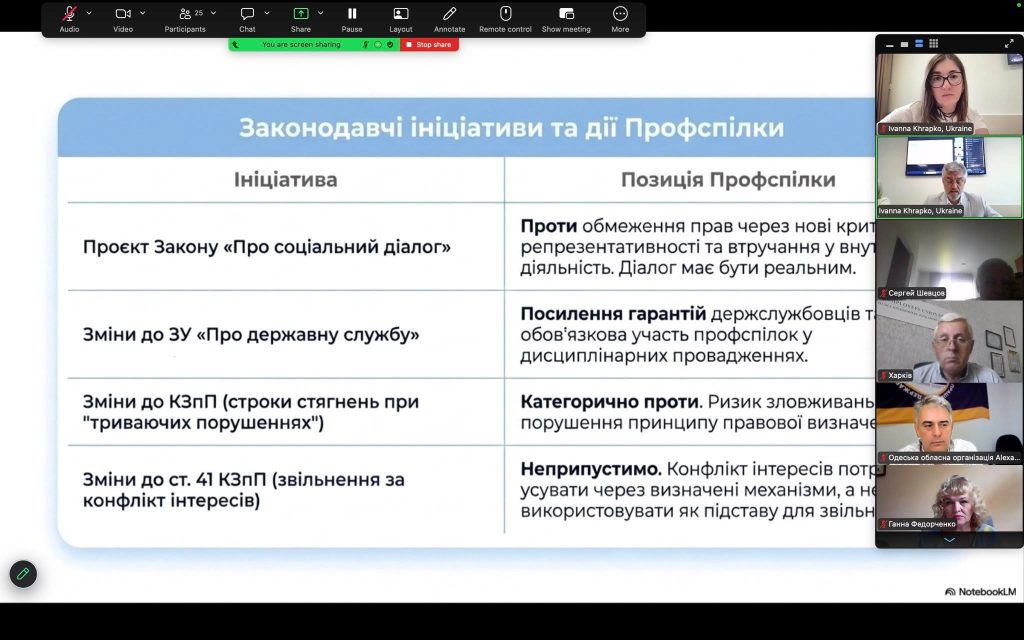This screenshot has width=1024, height=640.
Task: Expand the caret beside Participants count
Action: (214, 13)
